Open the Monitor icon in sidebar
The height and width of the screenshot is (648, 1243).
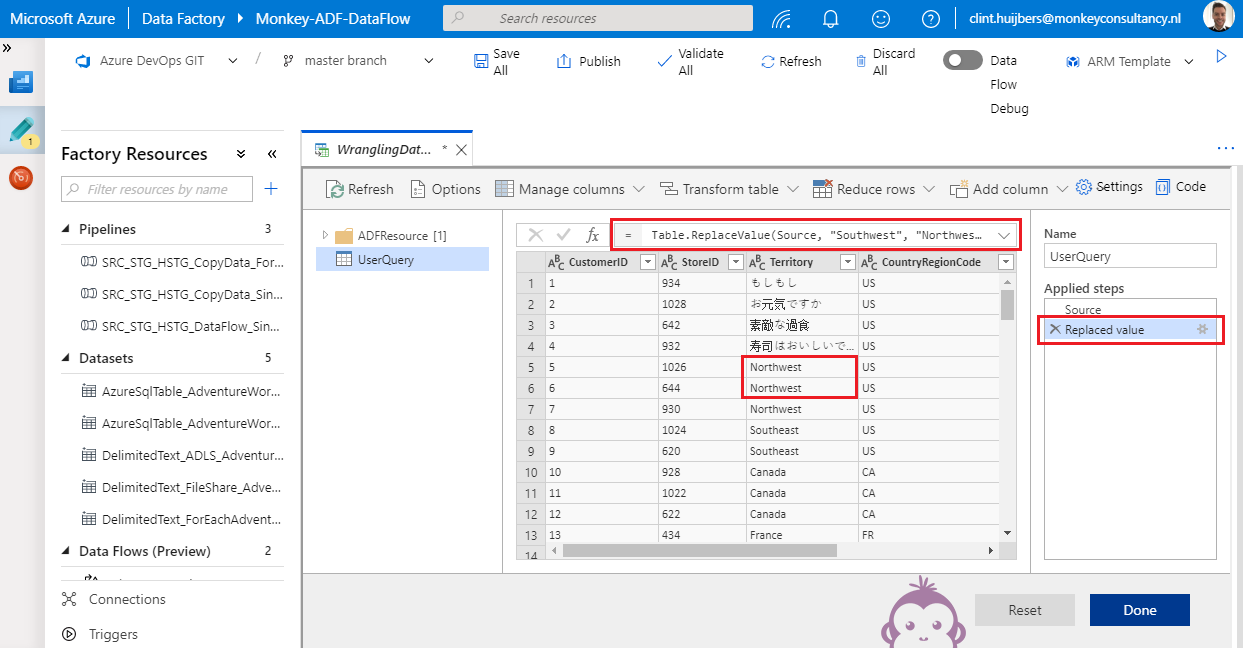[x=21, y=178]
